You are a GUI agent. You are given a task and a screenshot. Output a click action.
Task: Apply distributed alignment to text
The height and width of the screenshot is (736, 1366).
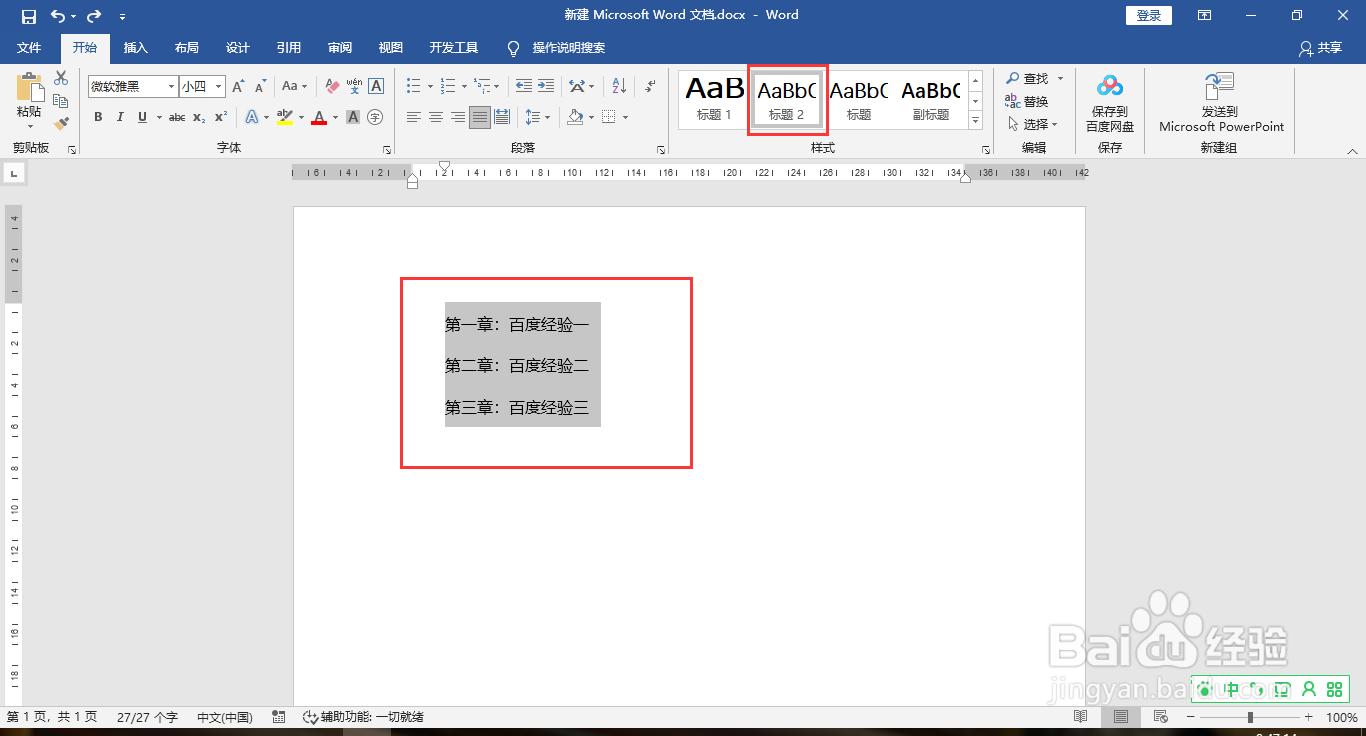point(502,117)
